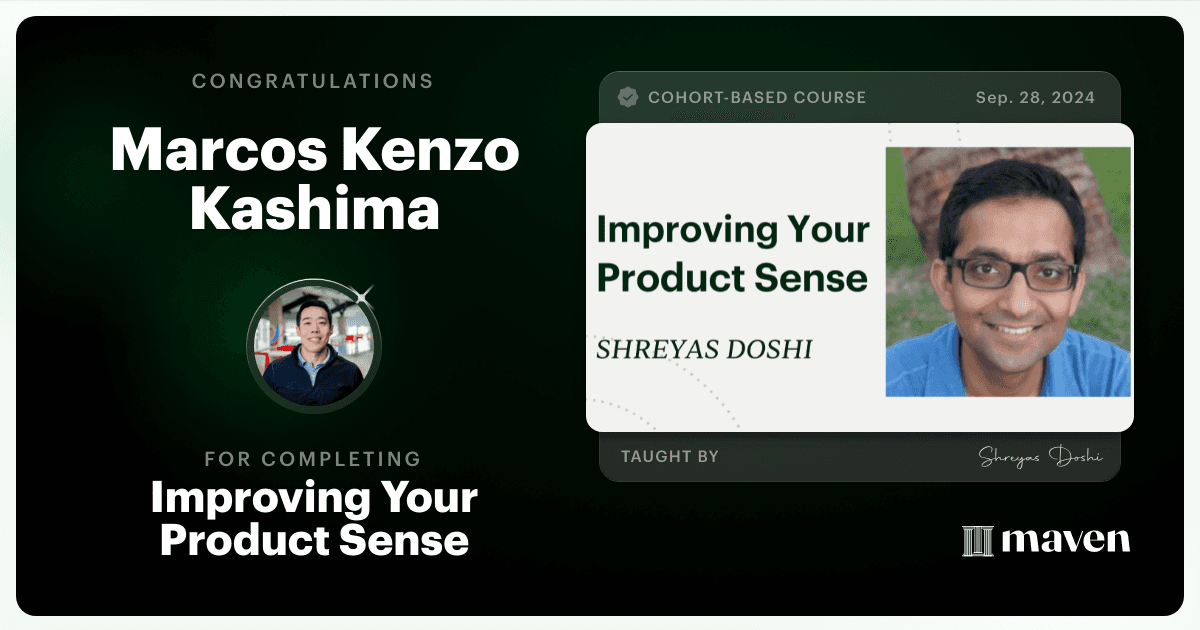Click the dark card footer strip
Viewport: 1200px width, 630px height.
(859, 456)
